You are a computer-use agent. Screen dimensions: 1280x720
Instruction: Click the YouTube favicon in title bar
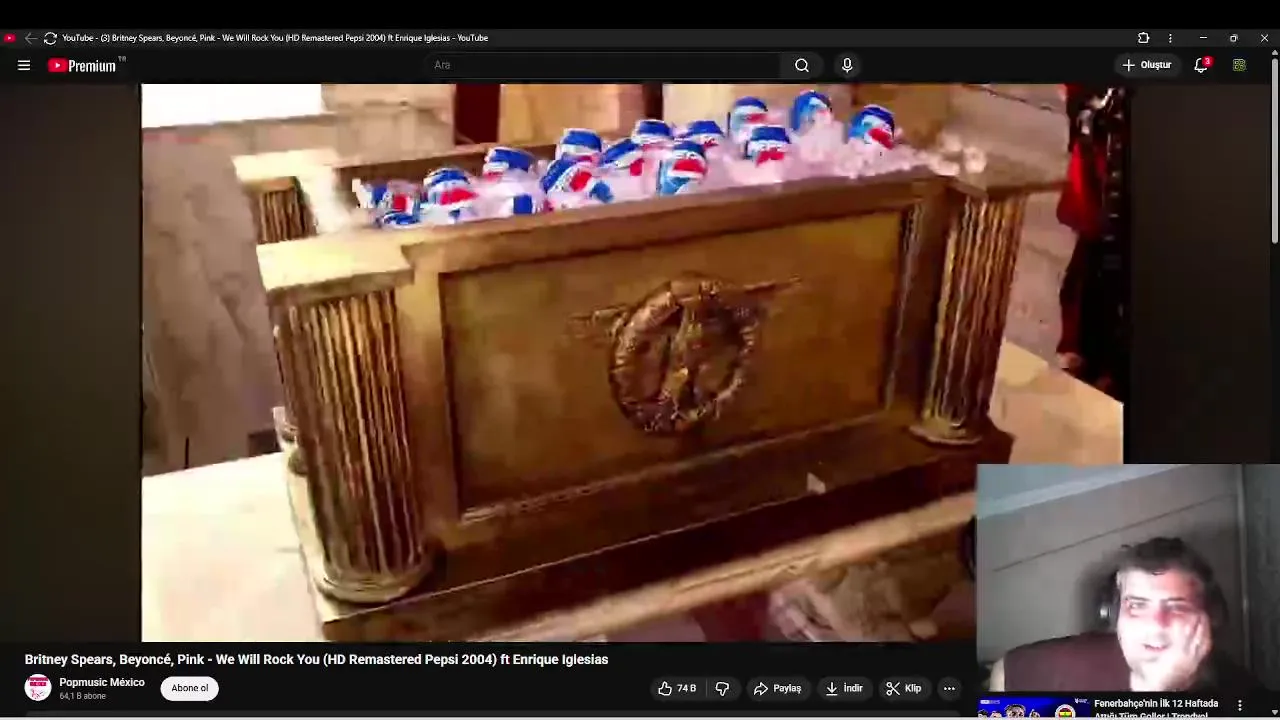click(x=9, y=38)
